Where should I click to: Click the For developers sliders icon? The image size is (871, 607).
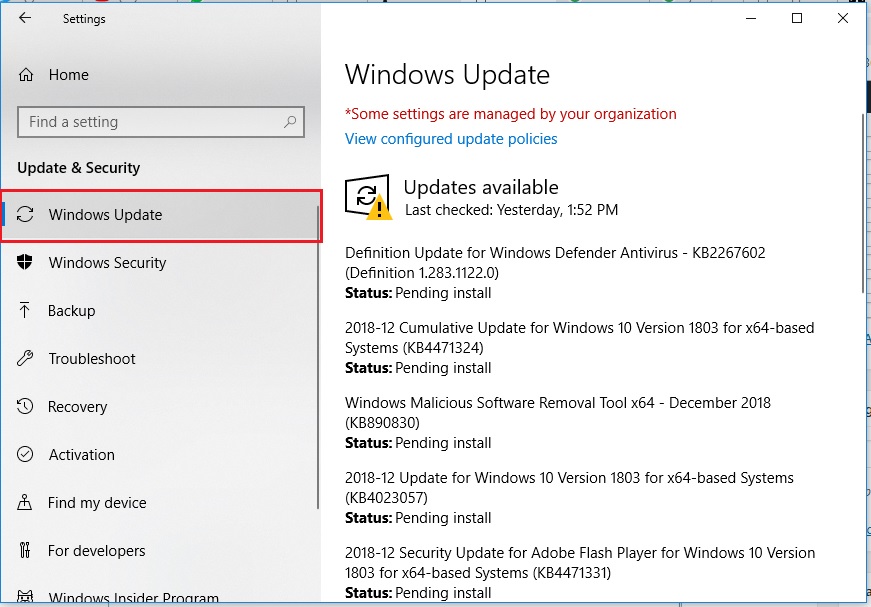(x=27, y=551)
